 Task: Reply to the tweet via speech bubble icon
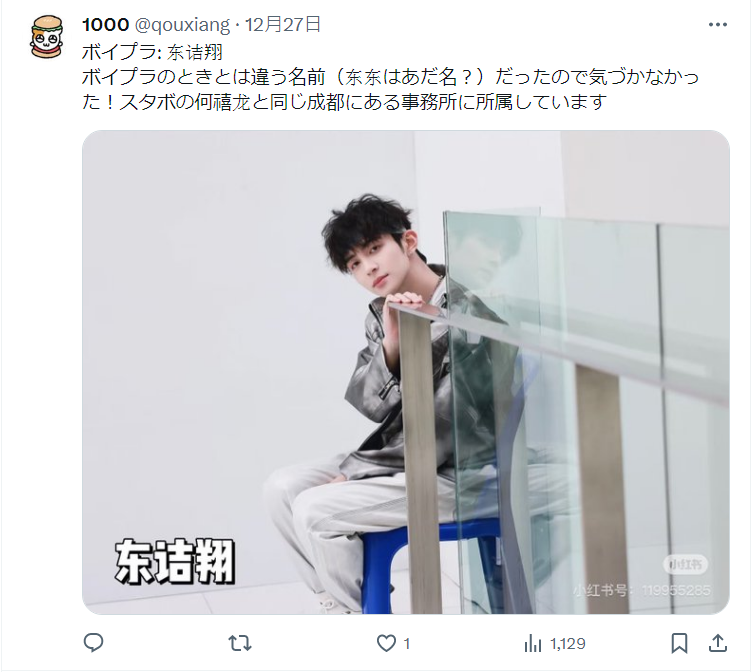click(93, 643)
